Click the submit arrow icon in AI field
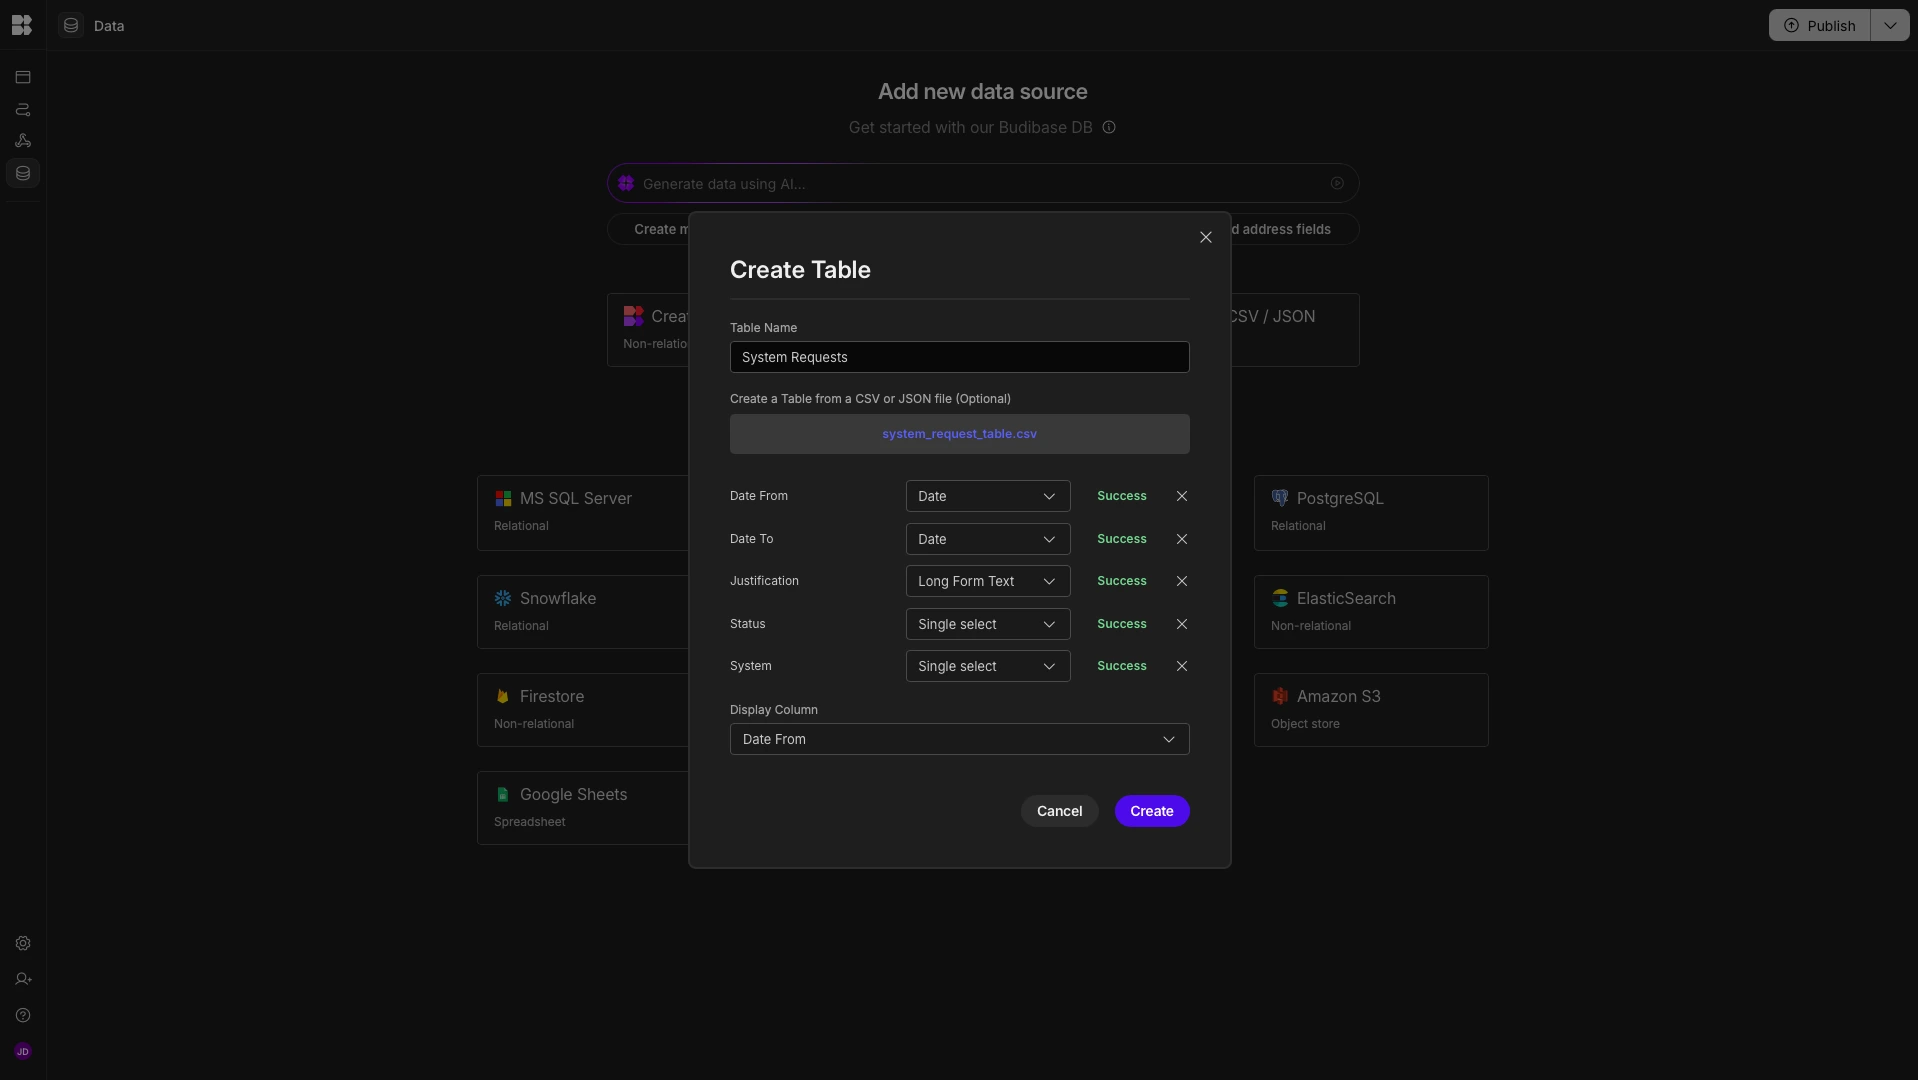 1337,183
